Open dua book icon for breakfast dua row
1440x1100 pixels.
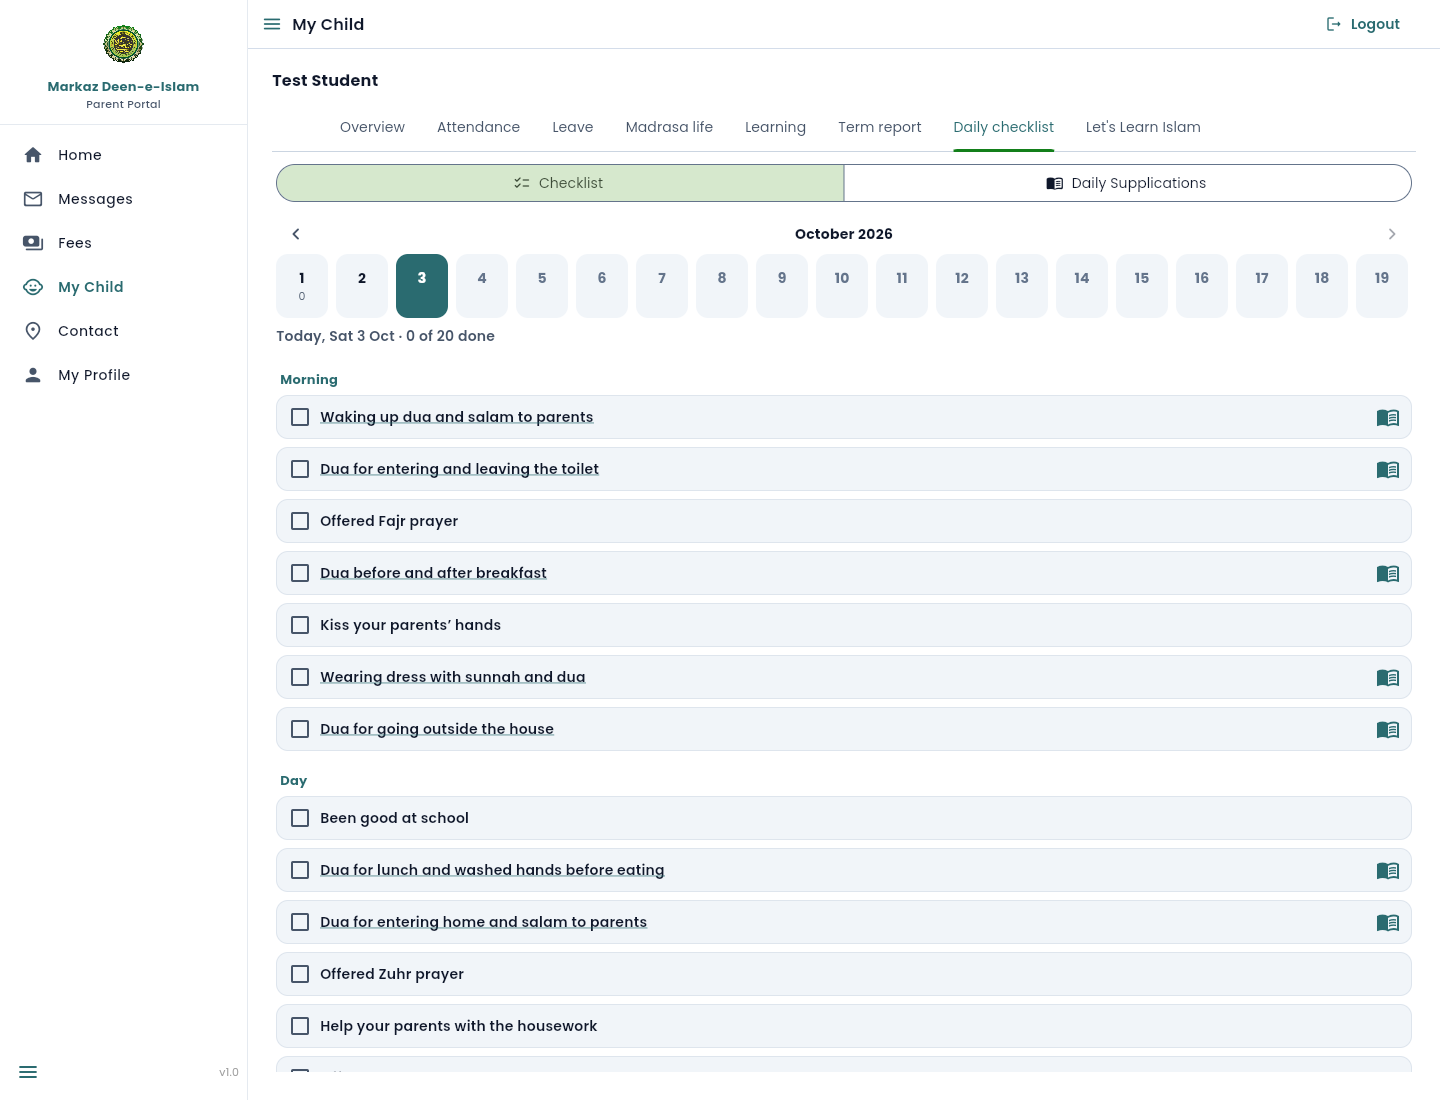[x=1388, y=574]
